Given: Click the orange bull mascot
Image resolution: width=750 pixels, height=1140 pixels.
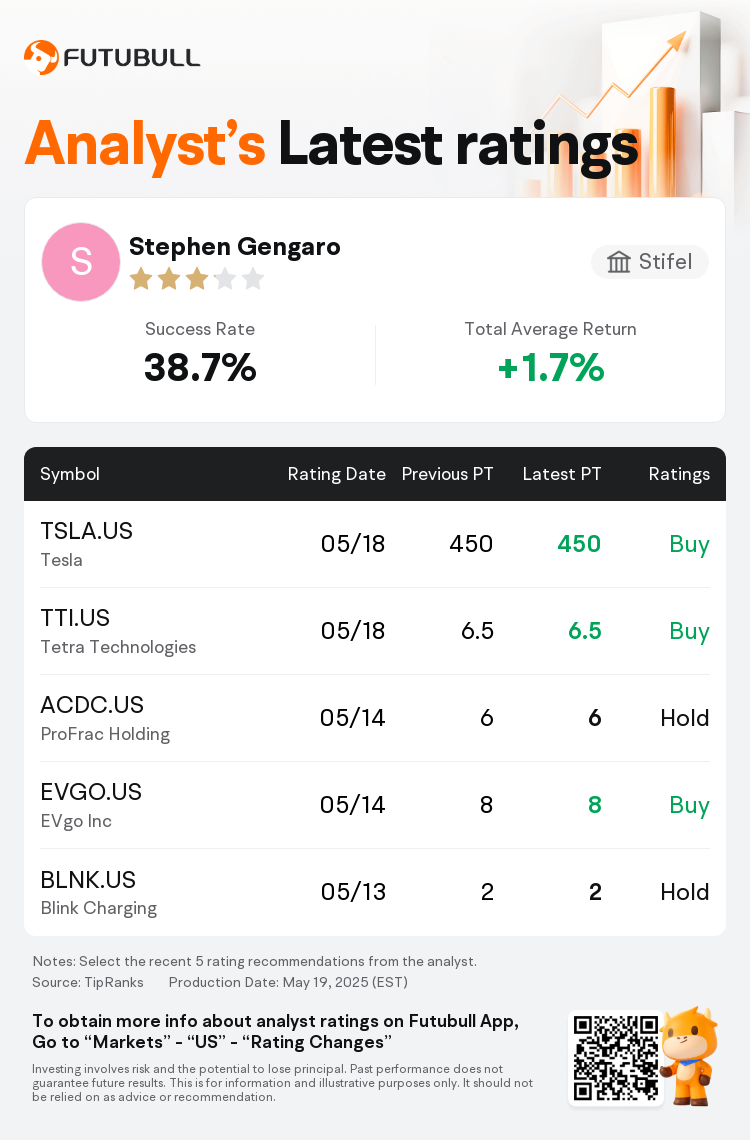Looking at the screenshot, I should [x=689, y=1055].
